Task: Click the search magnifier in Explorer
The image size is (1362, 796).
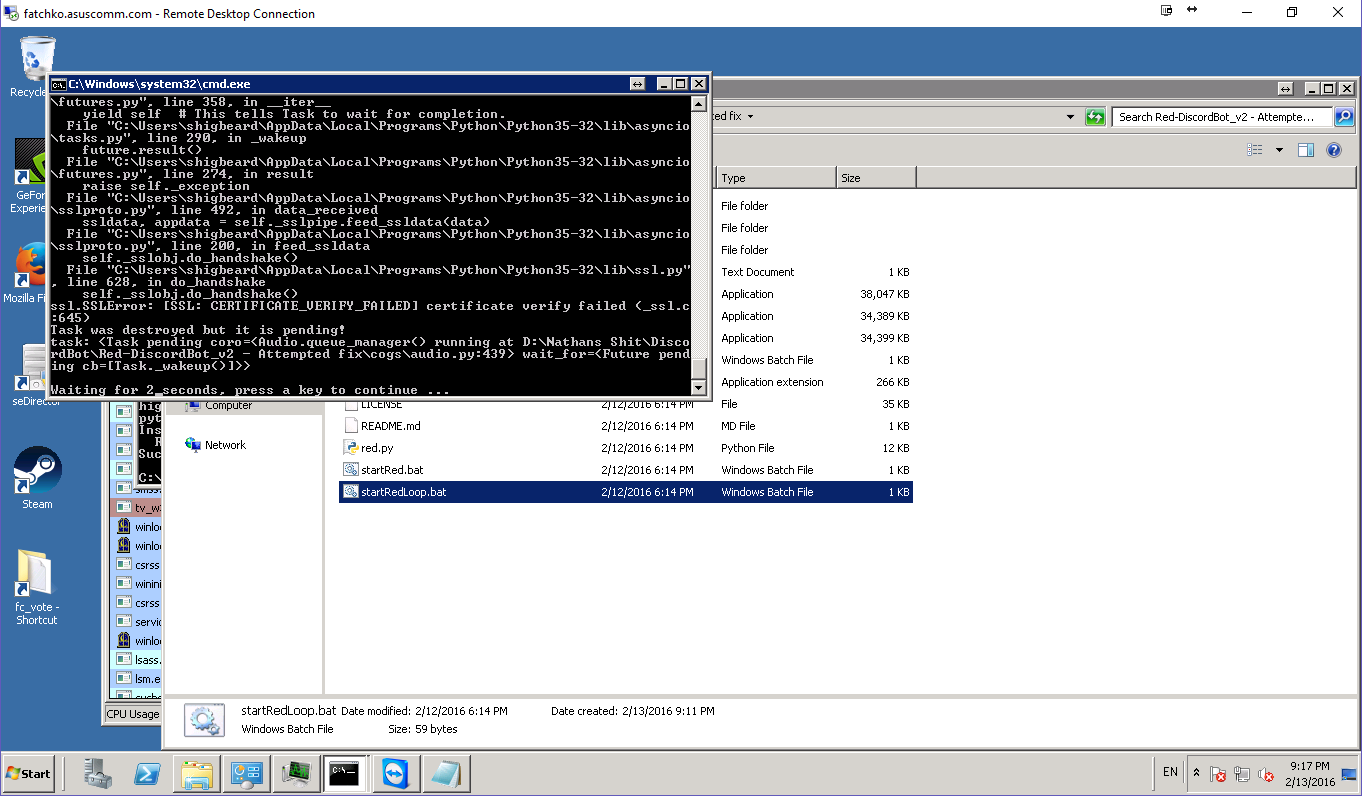Action: pos(1344,117)
